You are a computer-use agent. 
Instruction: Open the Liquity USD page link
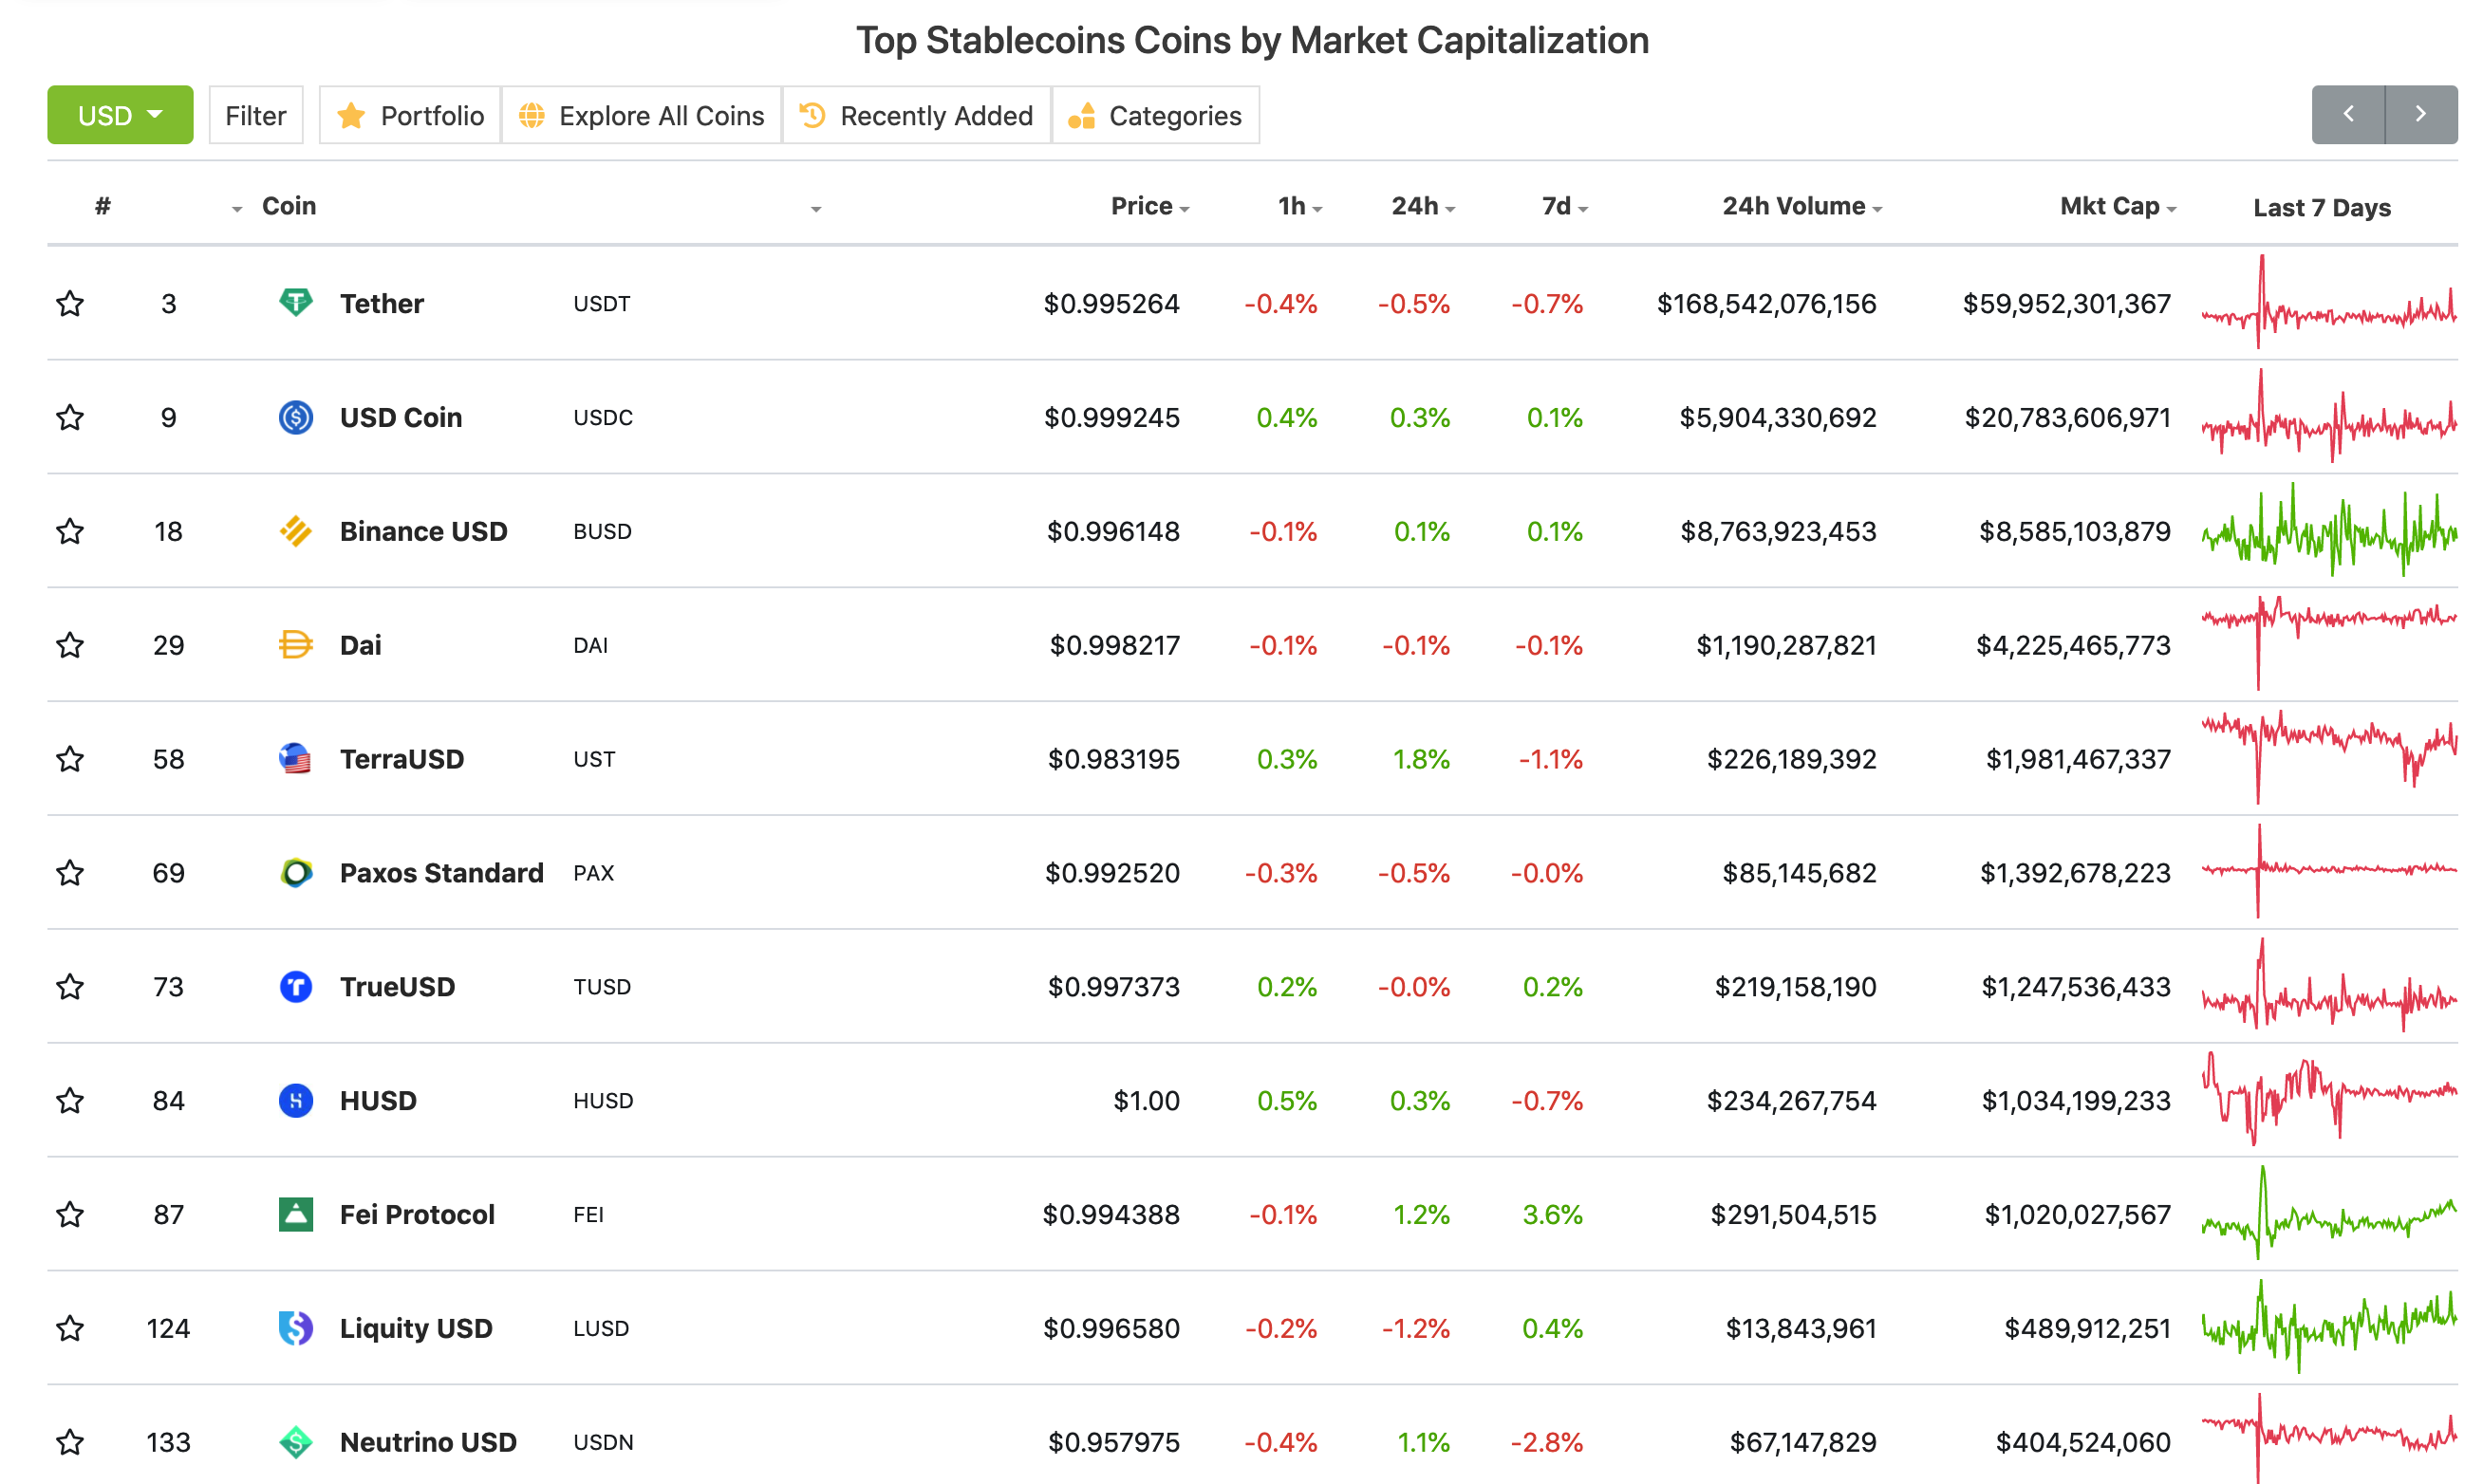[x=416, y=1329]
